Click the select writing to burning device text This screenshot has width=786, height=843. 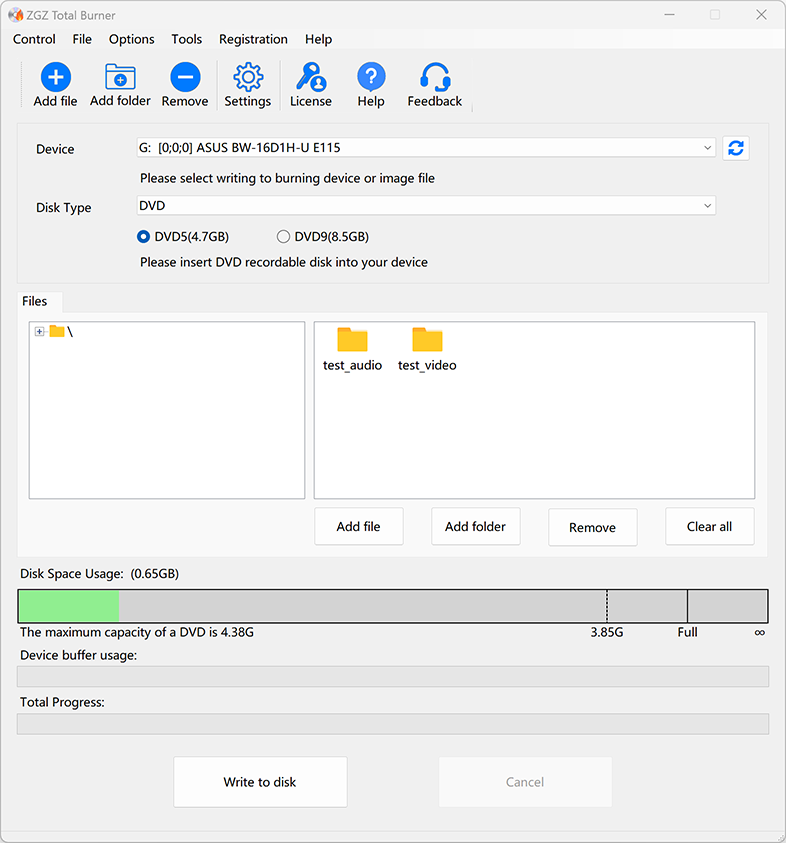point(288,178)
